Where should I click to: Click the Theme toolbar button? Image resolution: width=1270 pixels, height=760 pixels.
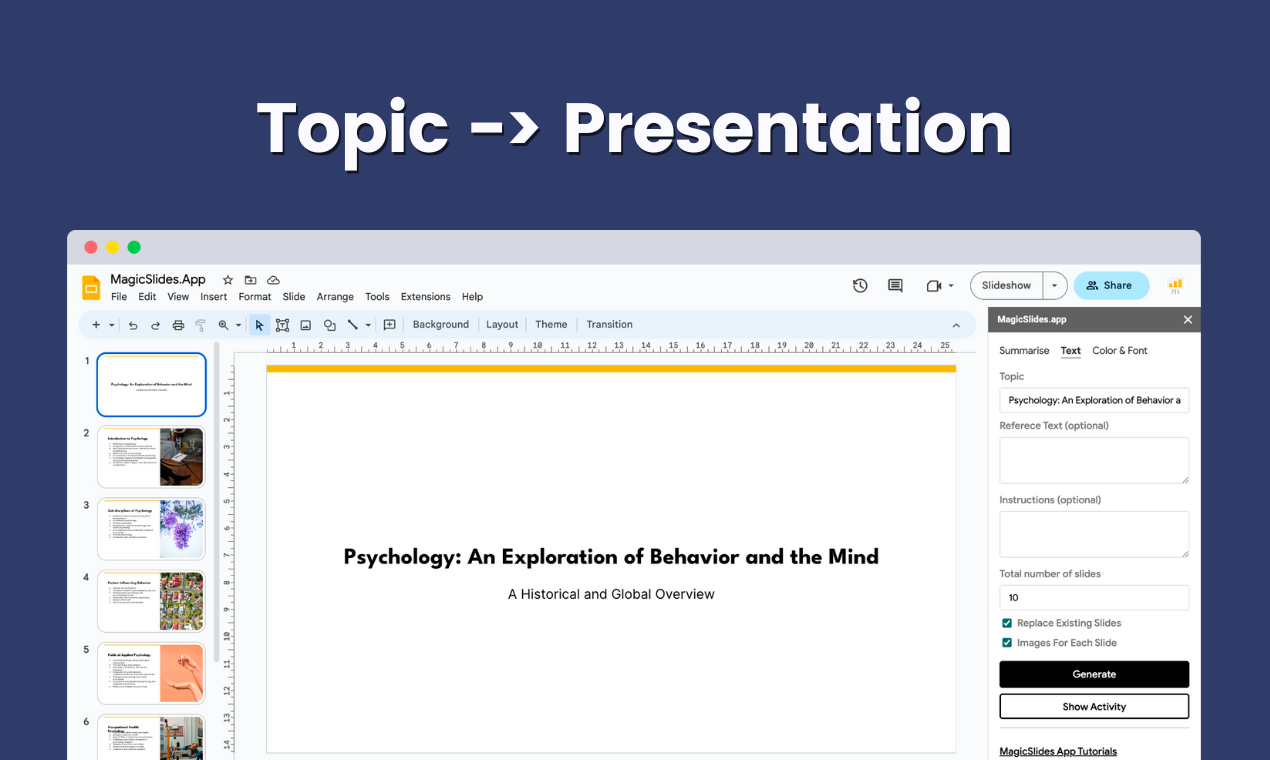551,325
